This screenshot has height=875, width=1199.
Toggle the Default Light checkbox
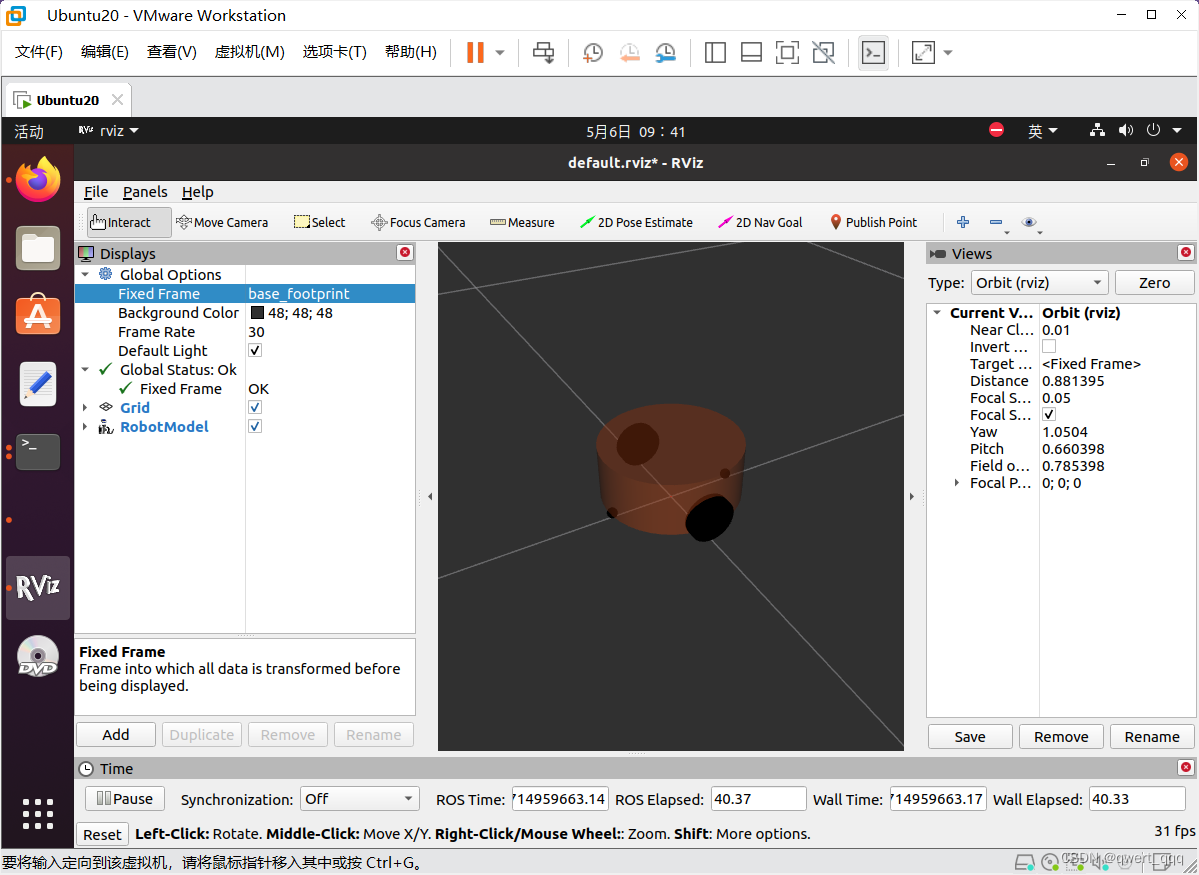pos(255,350)
